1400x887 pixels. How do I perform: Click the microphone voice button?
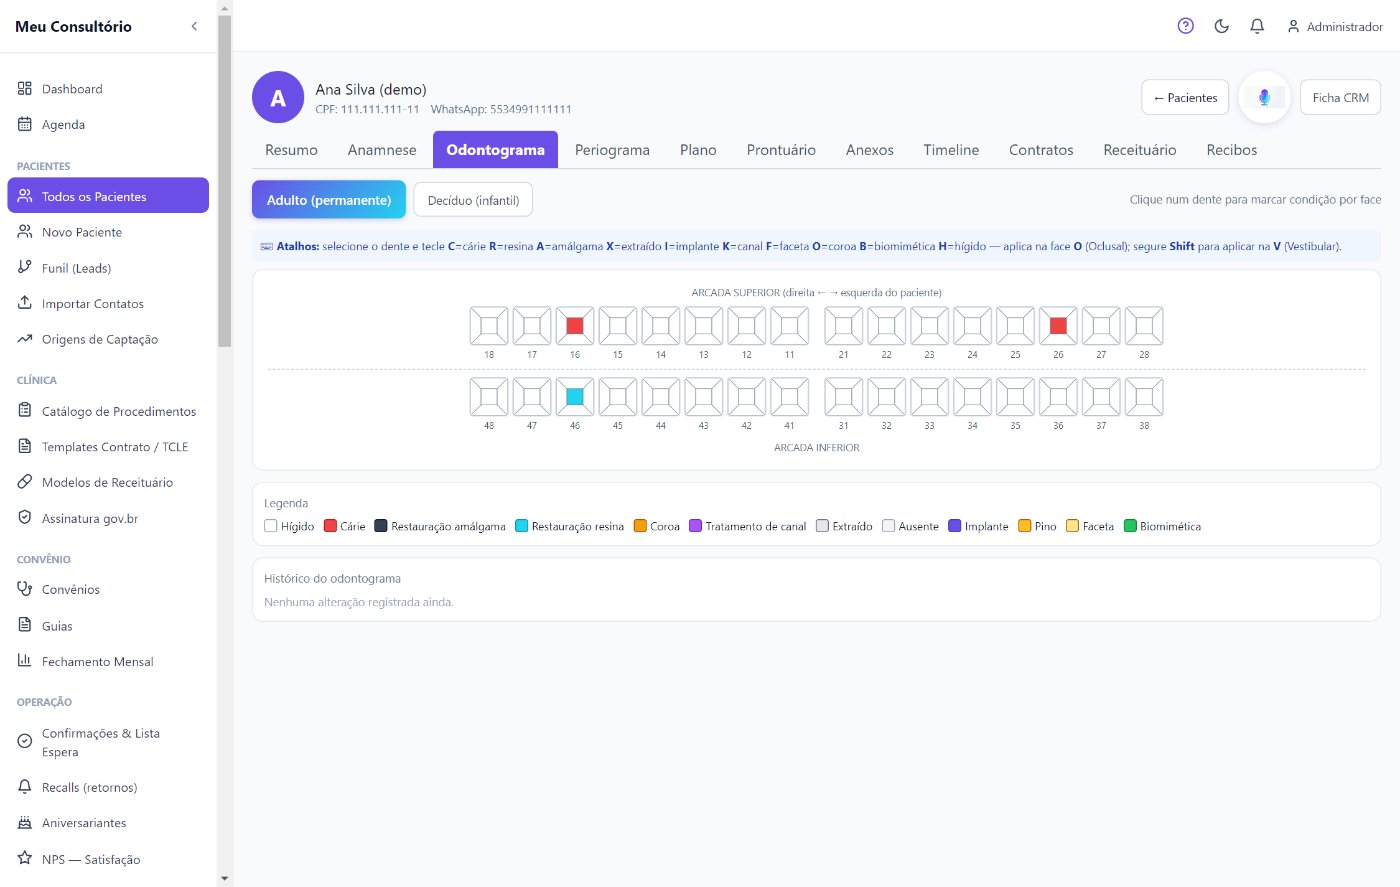pyautogui.click(x=1264, y=97)
